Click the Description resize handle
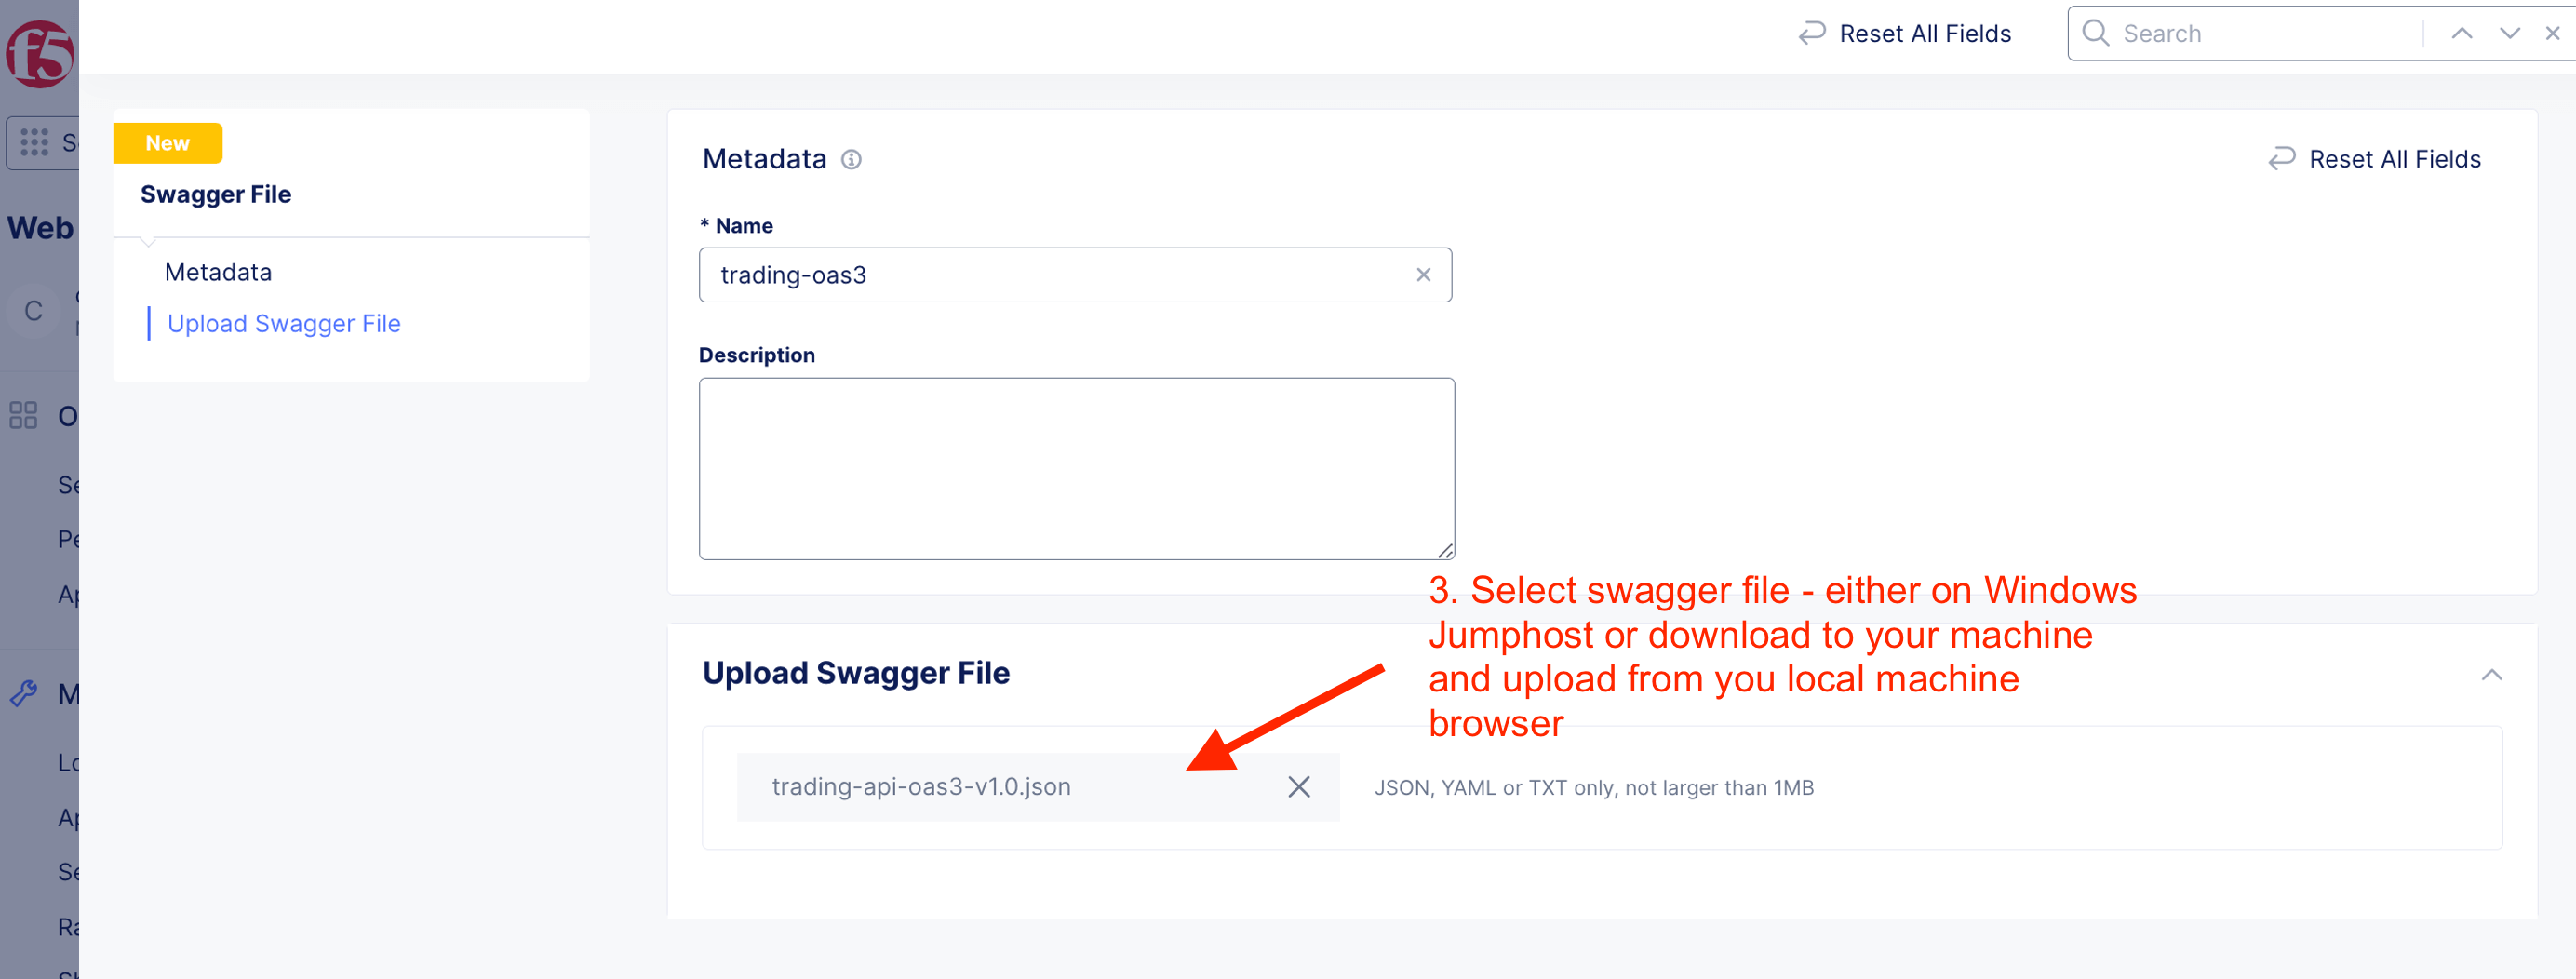Viewport: 2576px width, 979px height. [x=1445, y=550]
